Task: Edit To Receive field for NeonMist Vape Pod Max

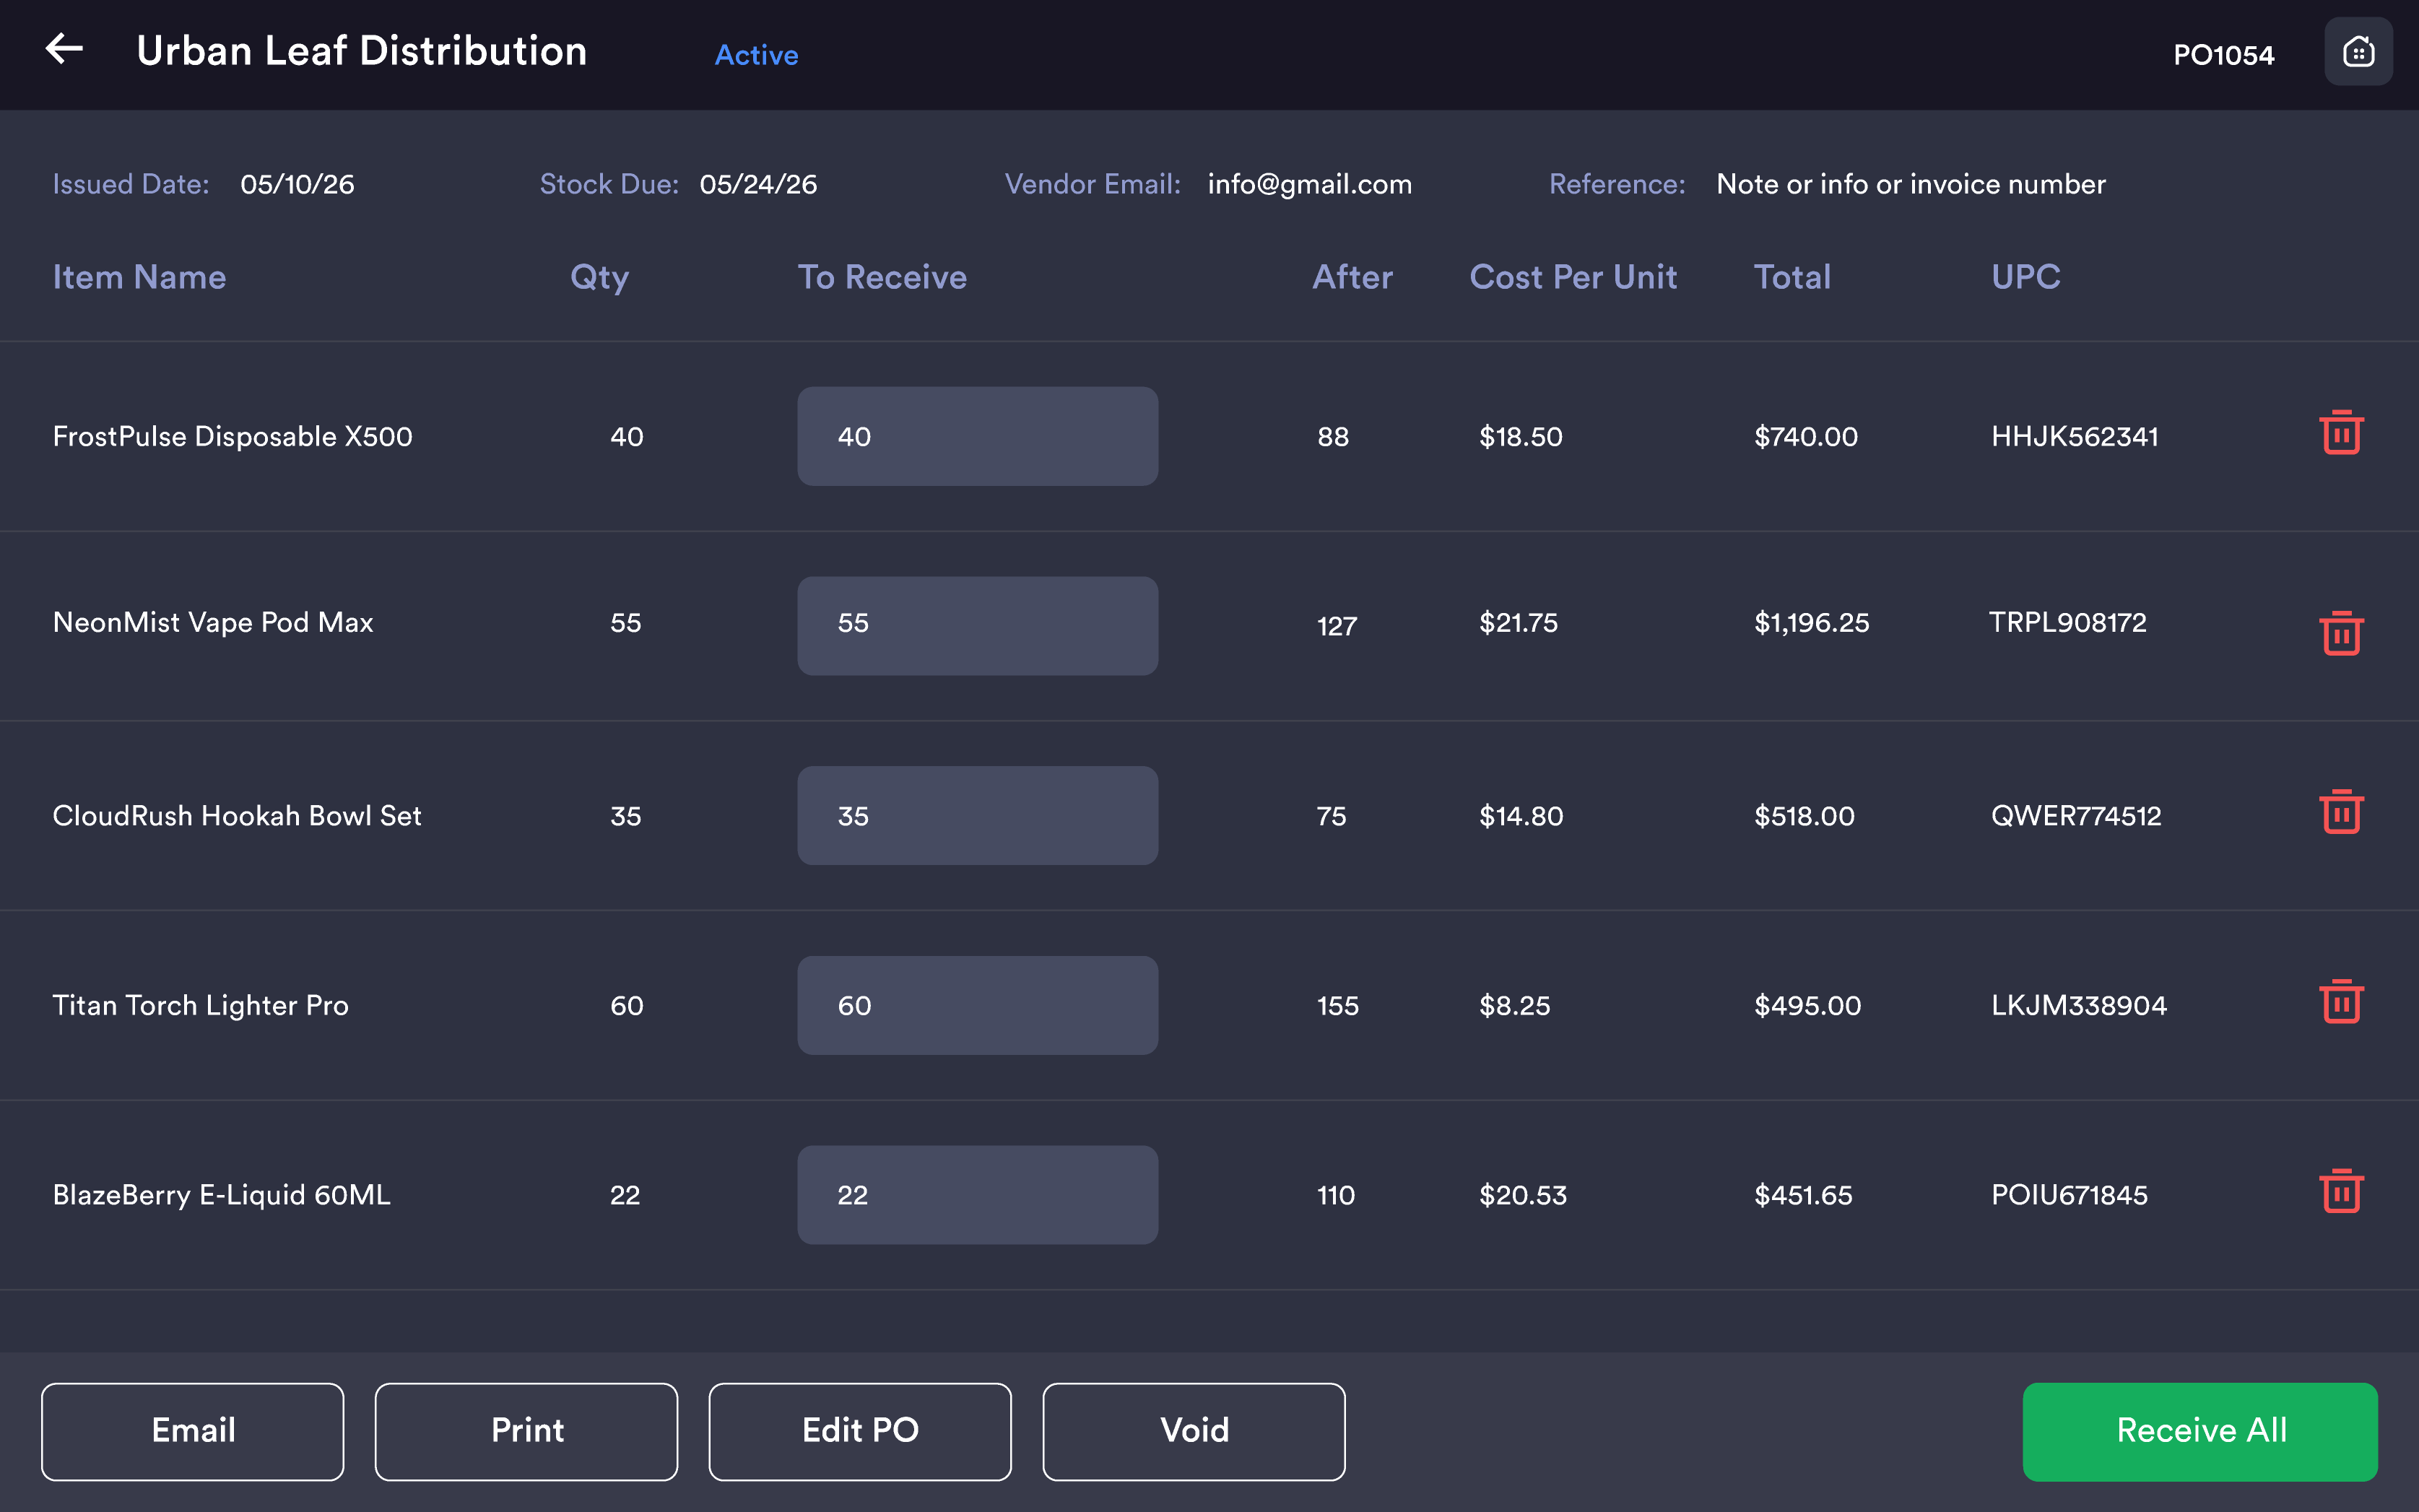Action: [x=977, y=625]
